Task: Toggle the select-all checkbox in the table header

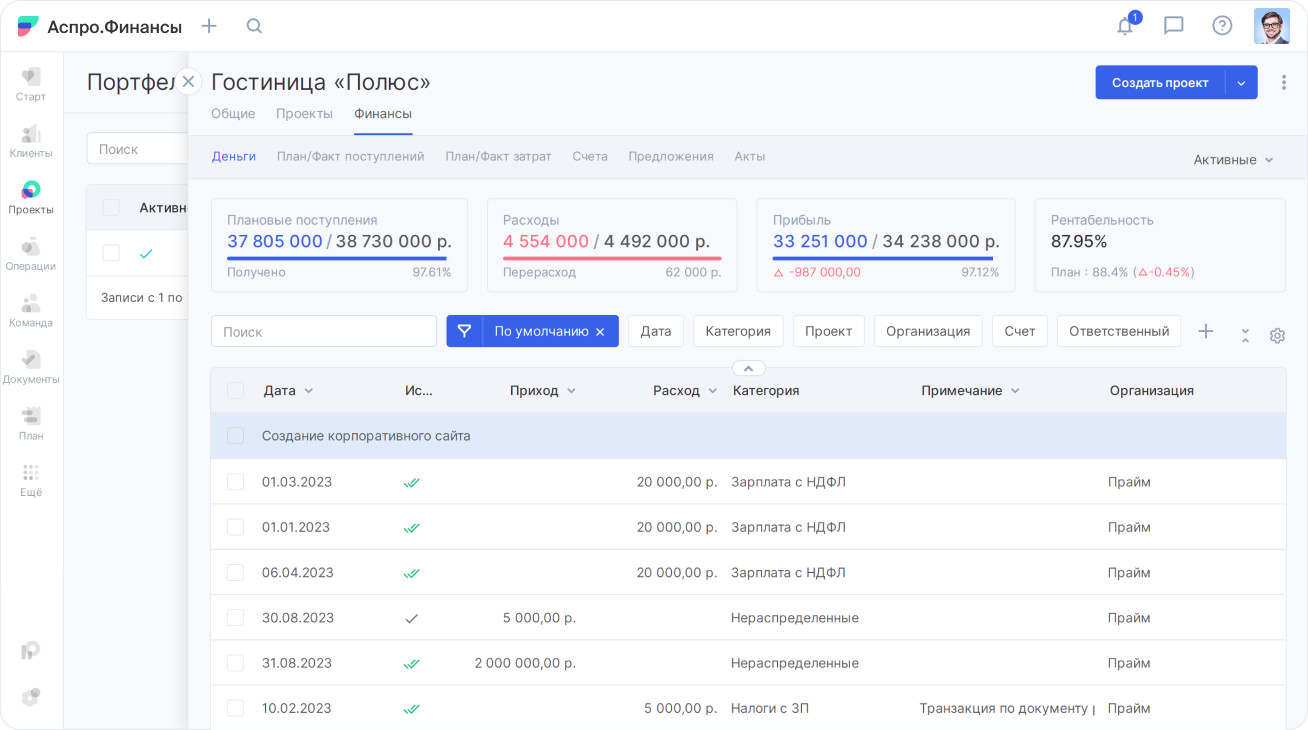Action: (x=236, y=391)
